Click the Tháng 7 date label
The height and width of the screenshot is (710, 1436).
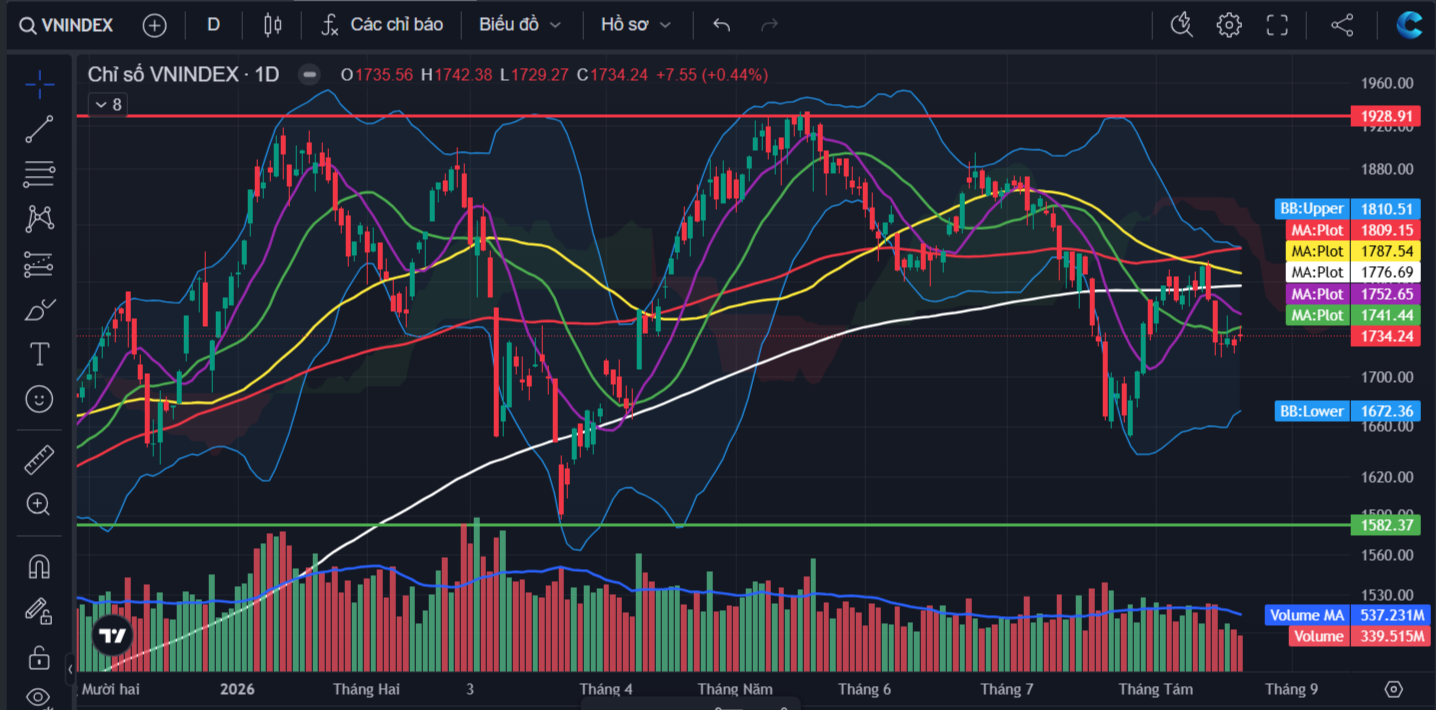coord(1007,689)
